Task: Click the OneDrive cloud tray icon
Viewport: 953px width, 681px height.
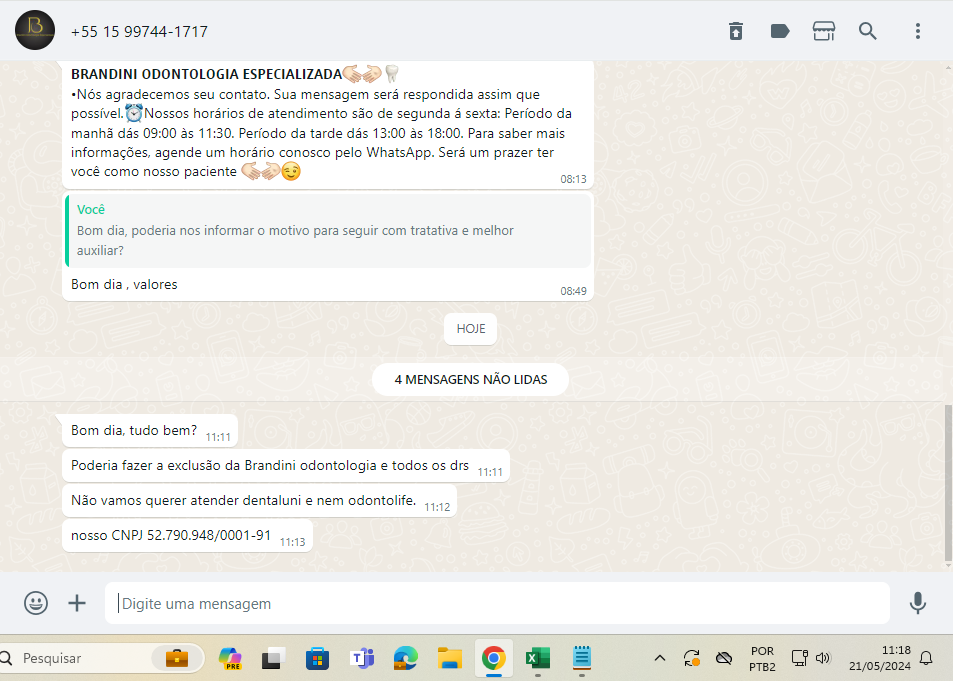Action: pyautogui.click(x=724, y=658)
